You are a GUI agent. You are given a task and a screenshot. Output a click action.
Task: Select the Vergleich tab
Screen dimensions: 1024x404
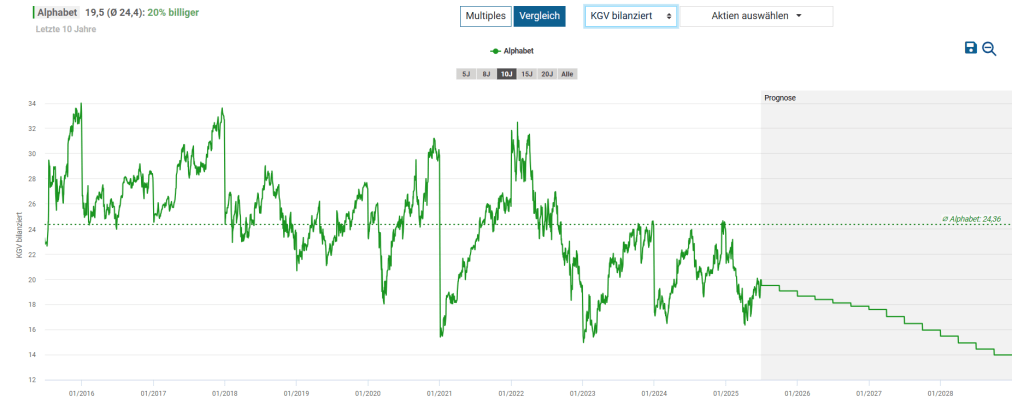539,16
